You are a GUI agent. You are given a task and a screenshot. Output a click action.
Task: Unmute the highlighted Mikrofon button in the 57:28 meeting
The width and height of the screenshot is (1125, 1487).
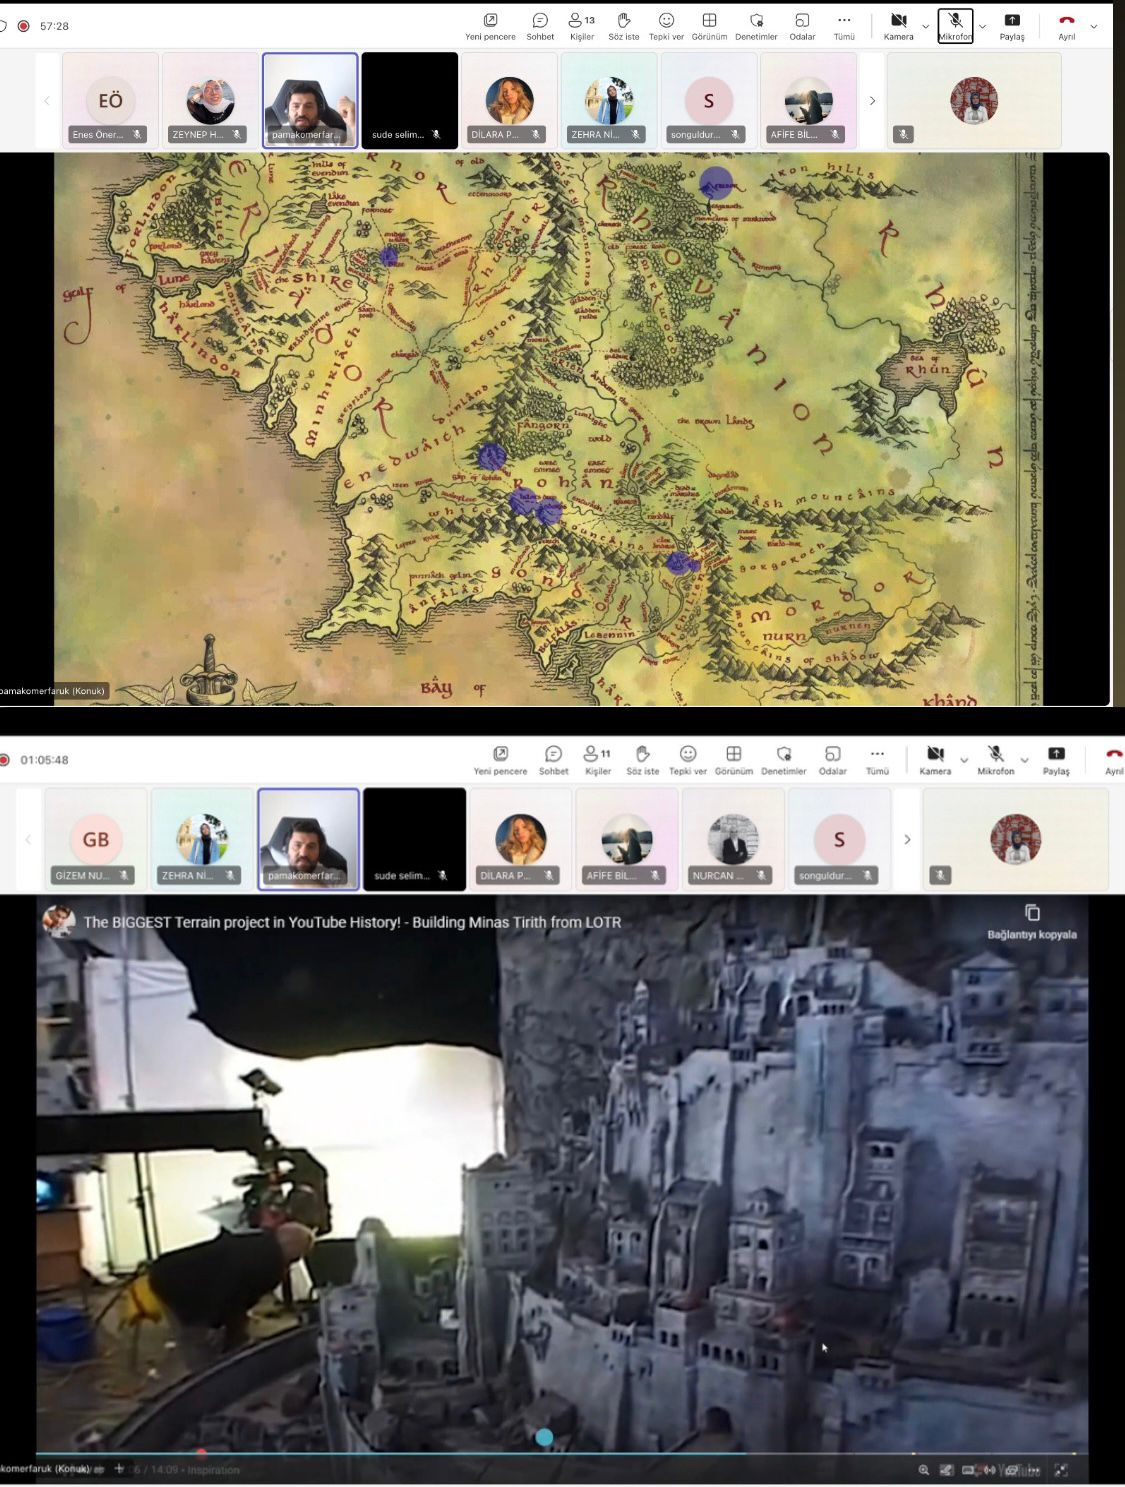coord(955,25)
